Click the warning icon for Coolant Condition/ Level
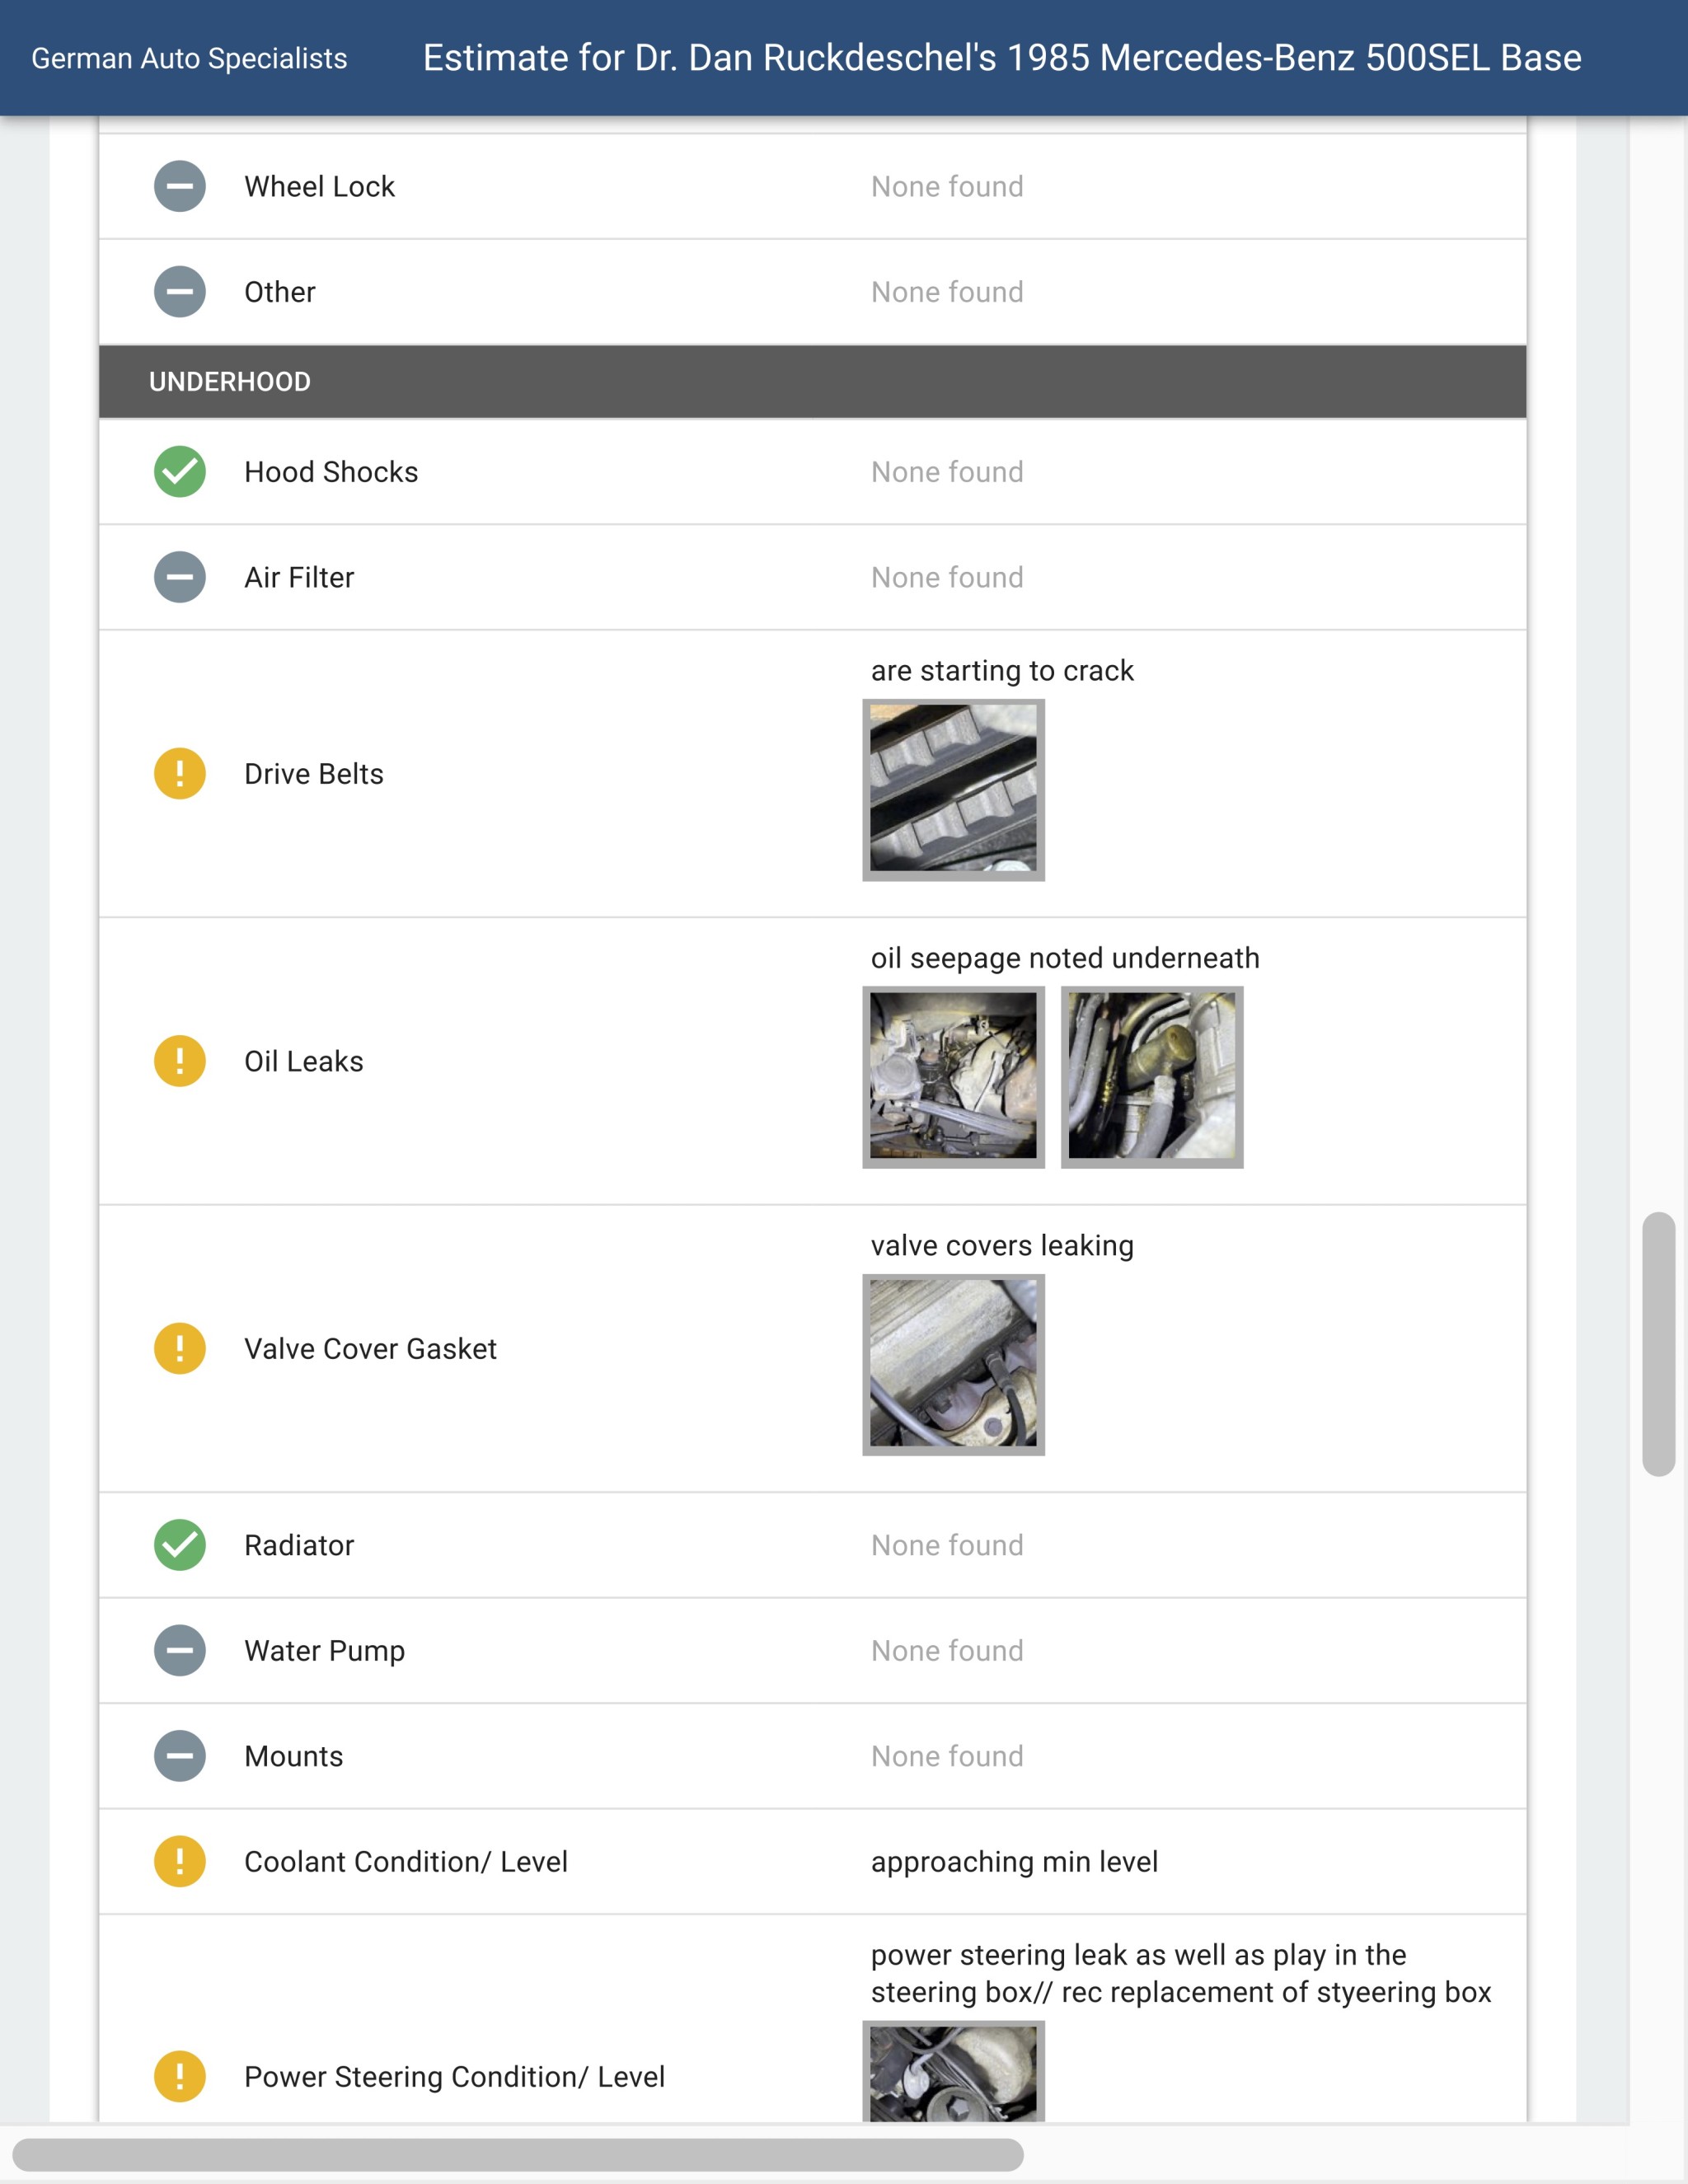Viewport: 1688px width, 2184px height. (180, 1861)
